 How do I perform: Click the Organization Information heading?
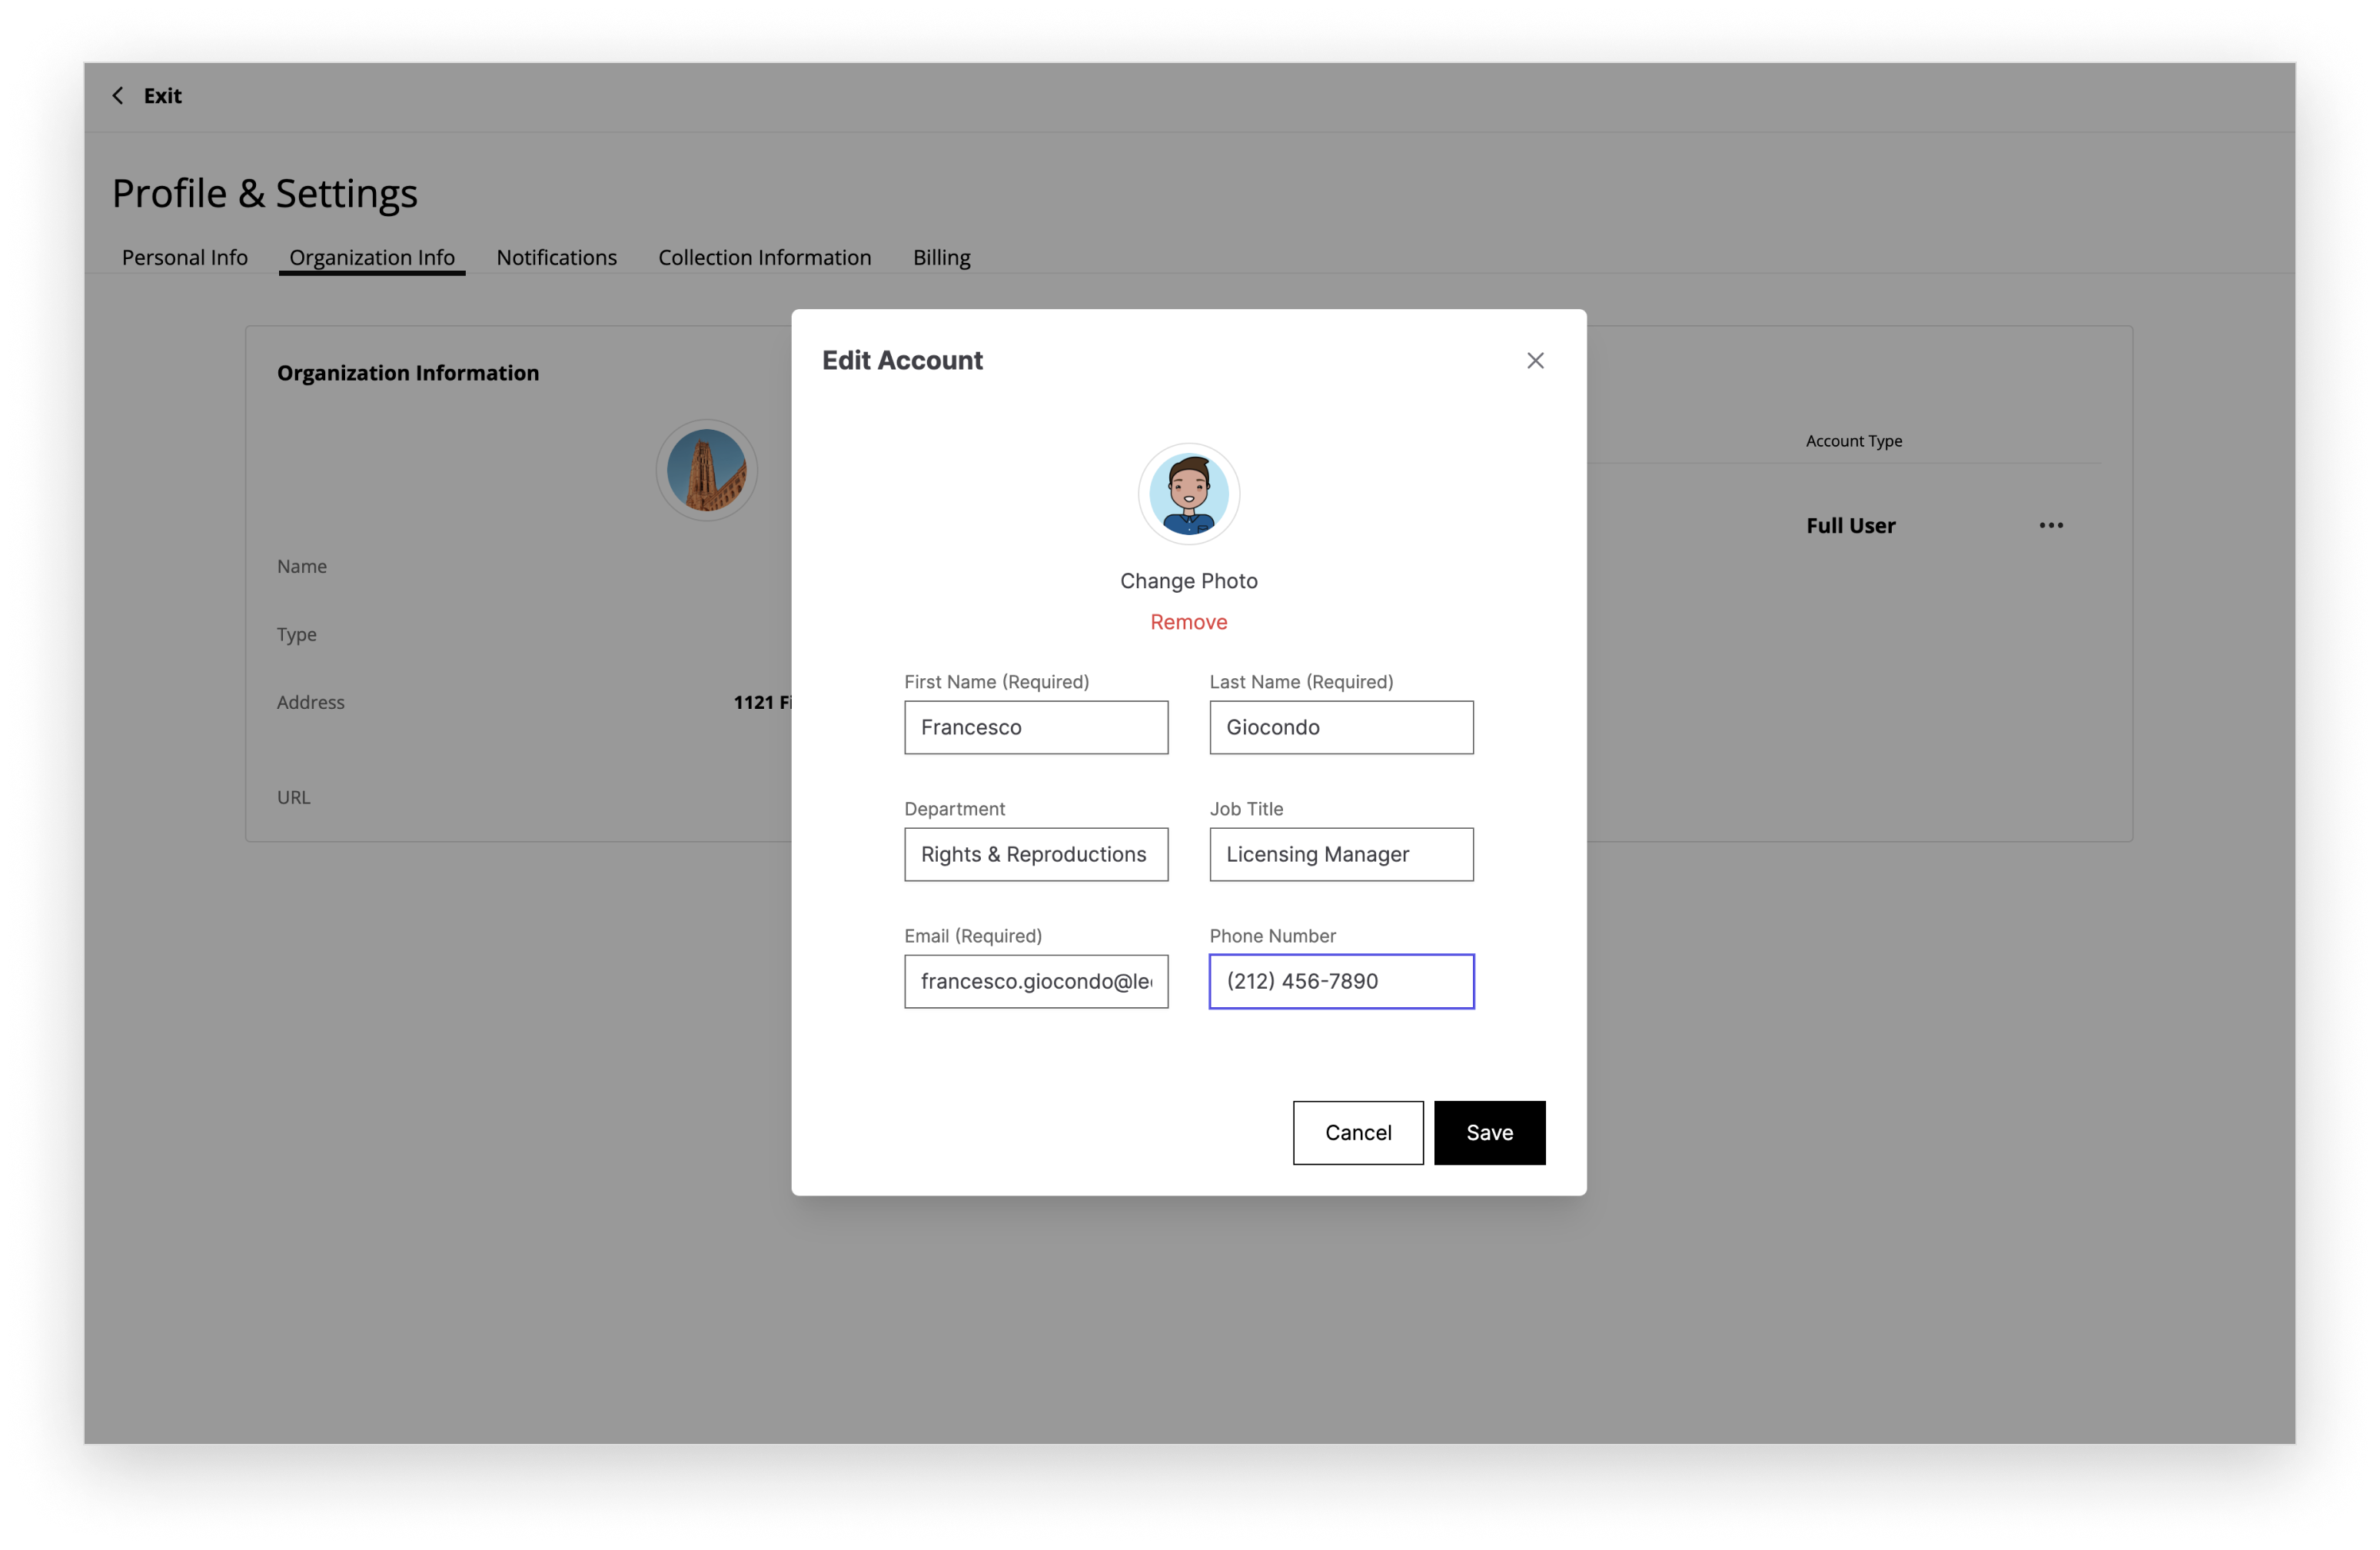pos(408,373)
